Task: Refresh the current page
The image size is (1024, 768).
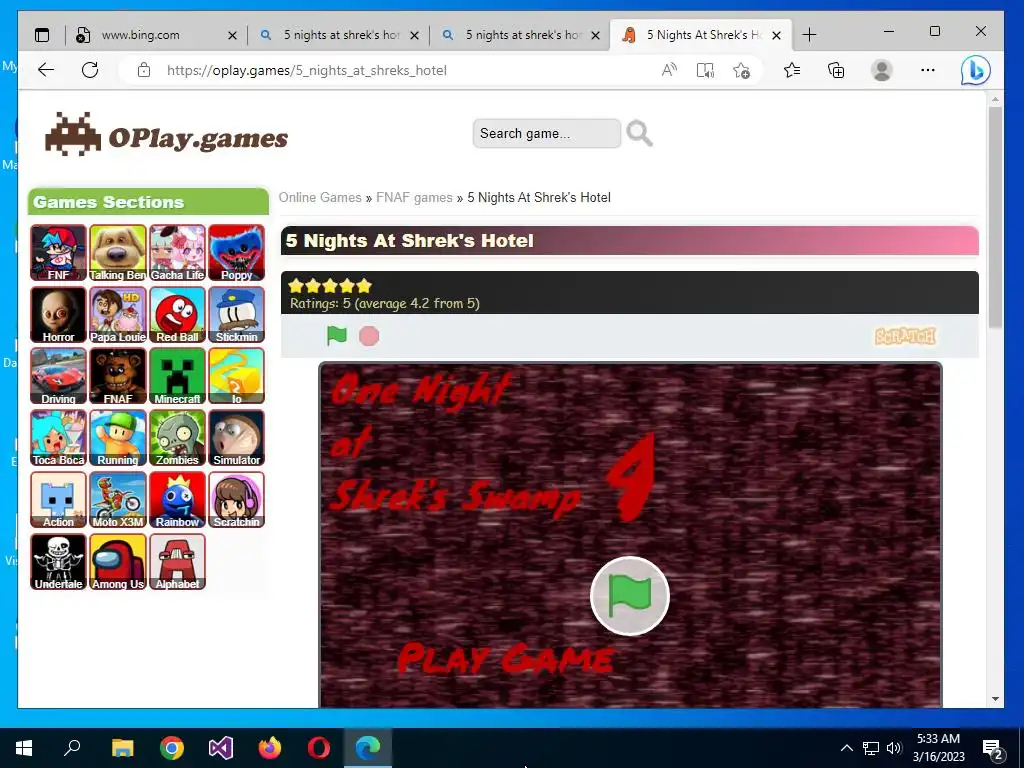Action: click(90, 70)
